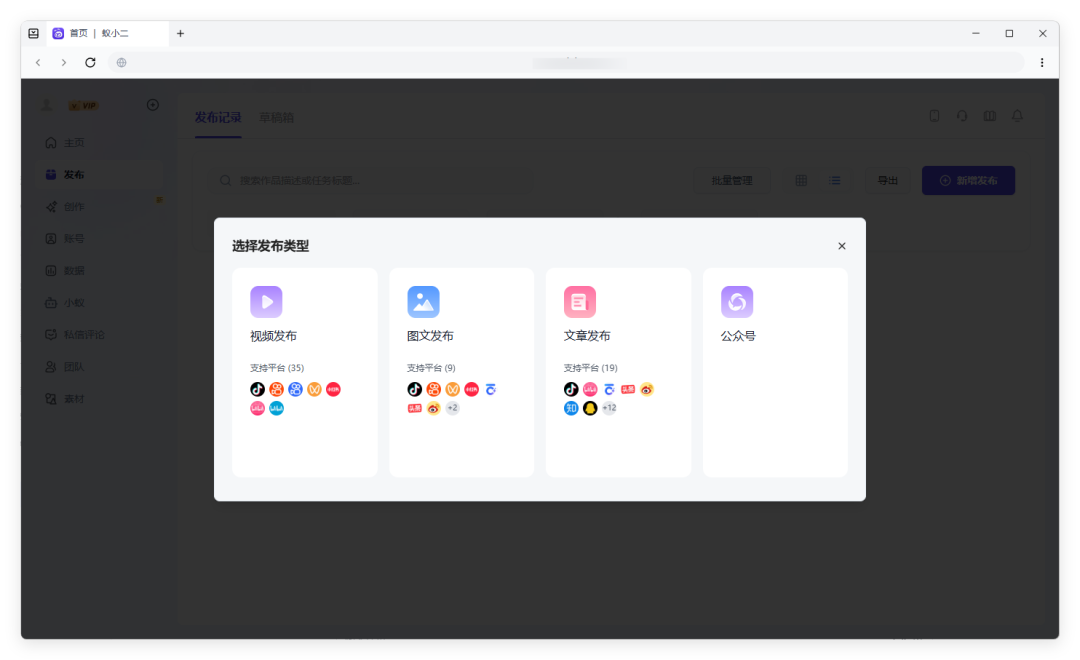Click the browser address bar

click(565, 63)
